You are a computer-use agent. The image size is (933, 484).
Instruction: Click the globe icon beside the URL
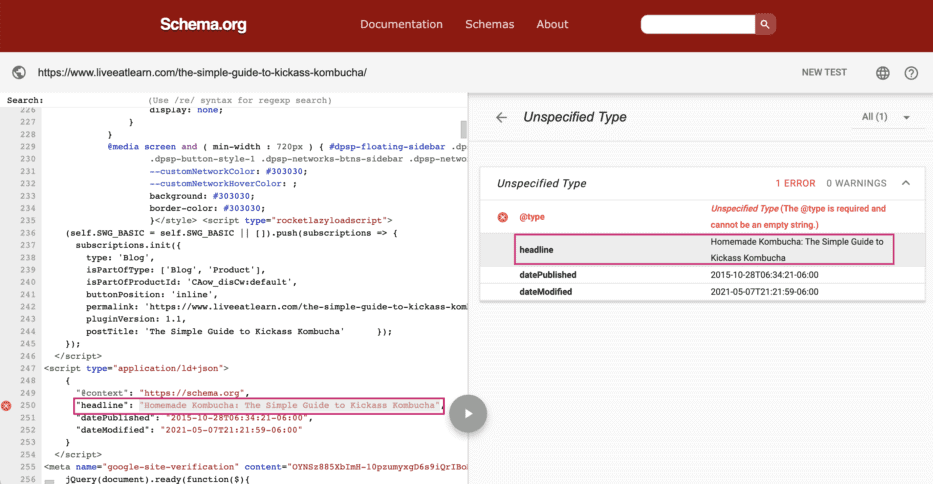coord(19,73)
